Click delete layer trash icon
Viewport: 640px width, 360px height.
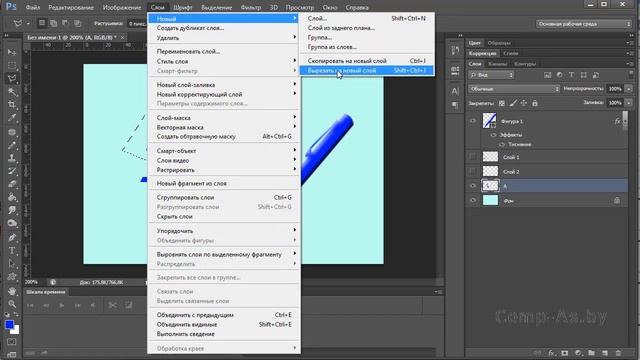(618, 353)
